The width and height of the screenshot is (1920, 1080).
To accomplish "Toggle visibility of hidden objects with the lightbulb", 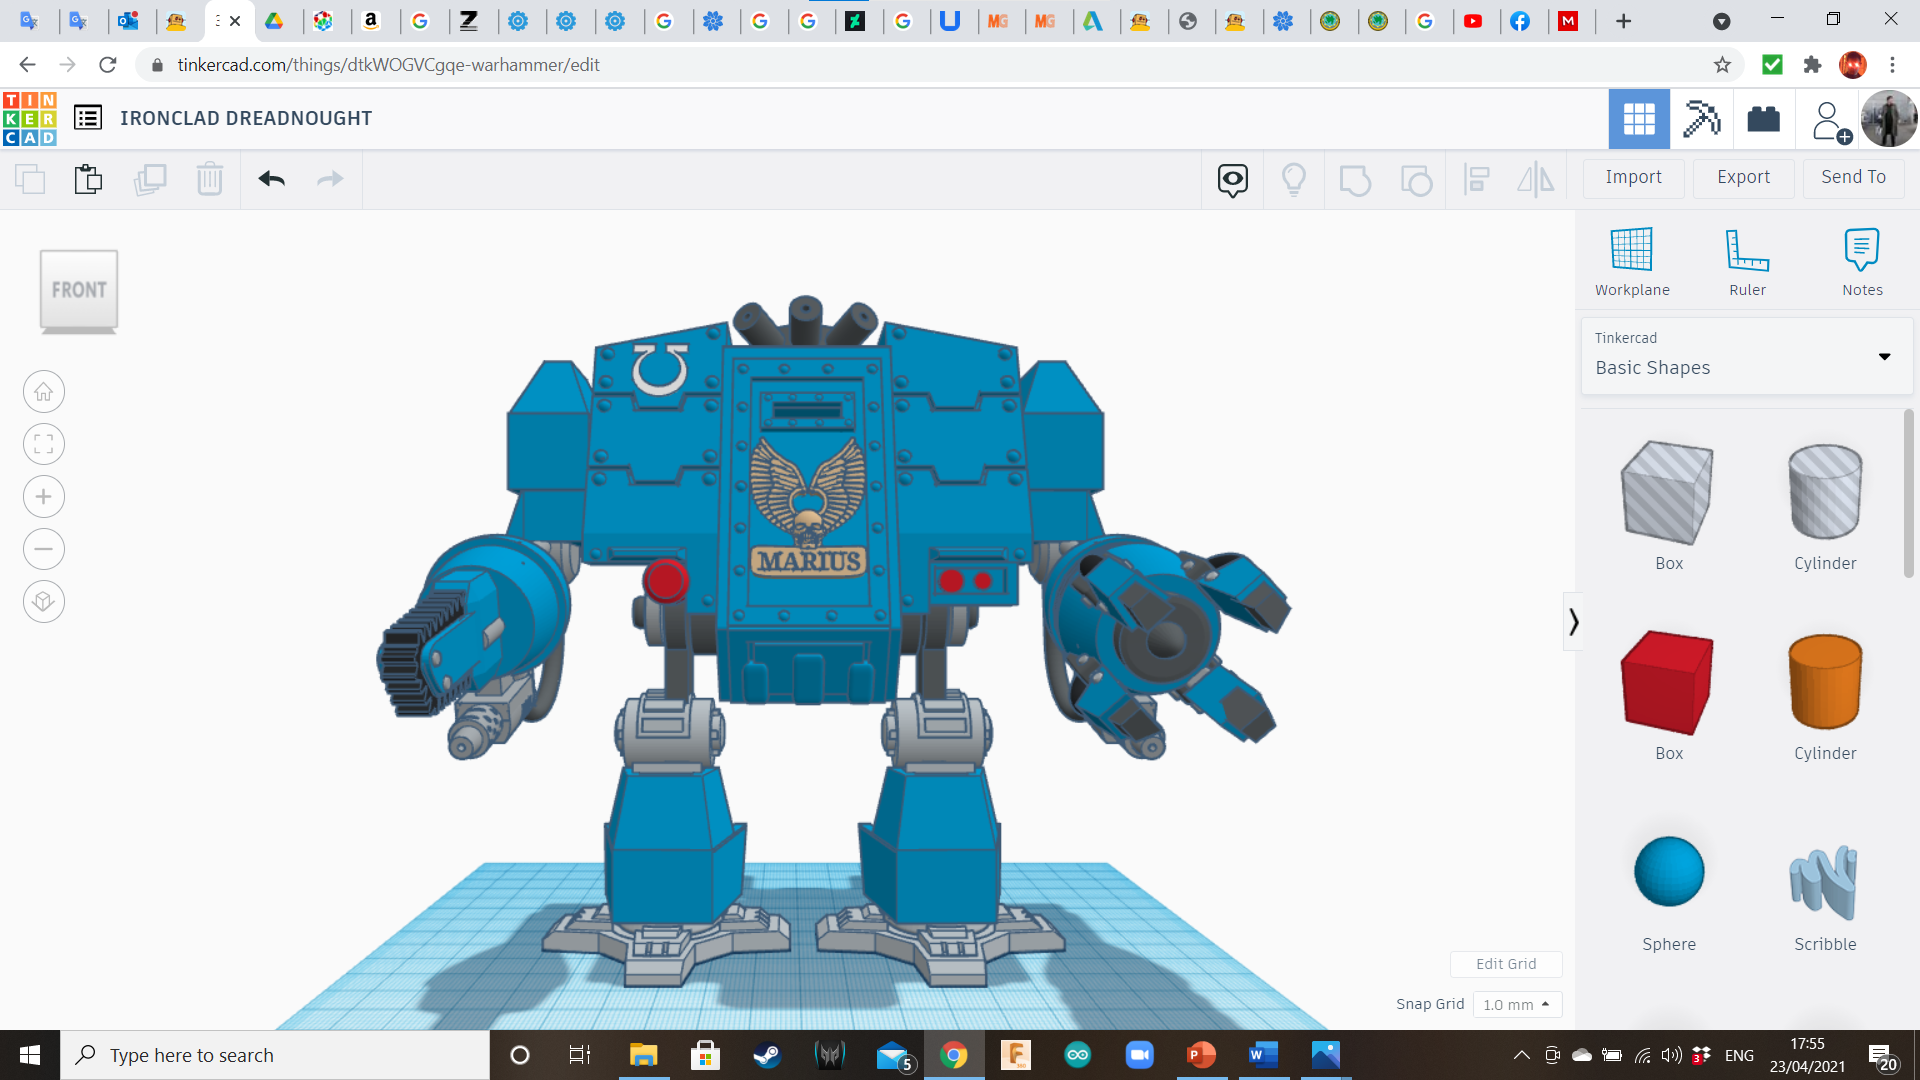I will [1294, 180].
